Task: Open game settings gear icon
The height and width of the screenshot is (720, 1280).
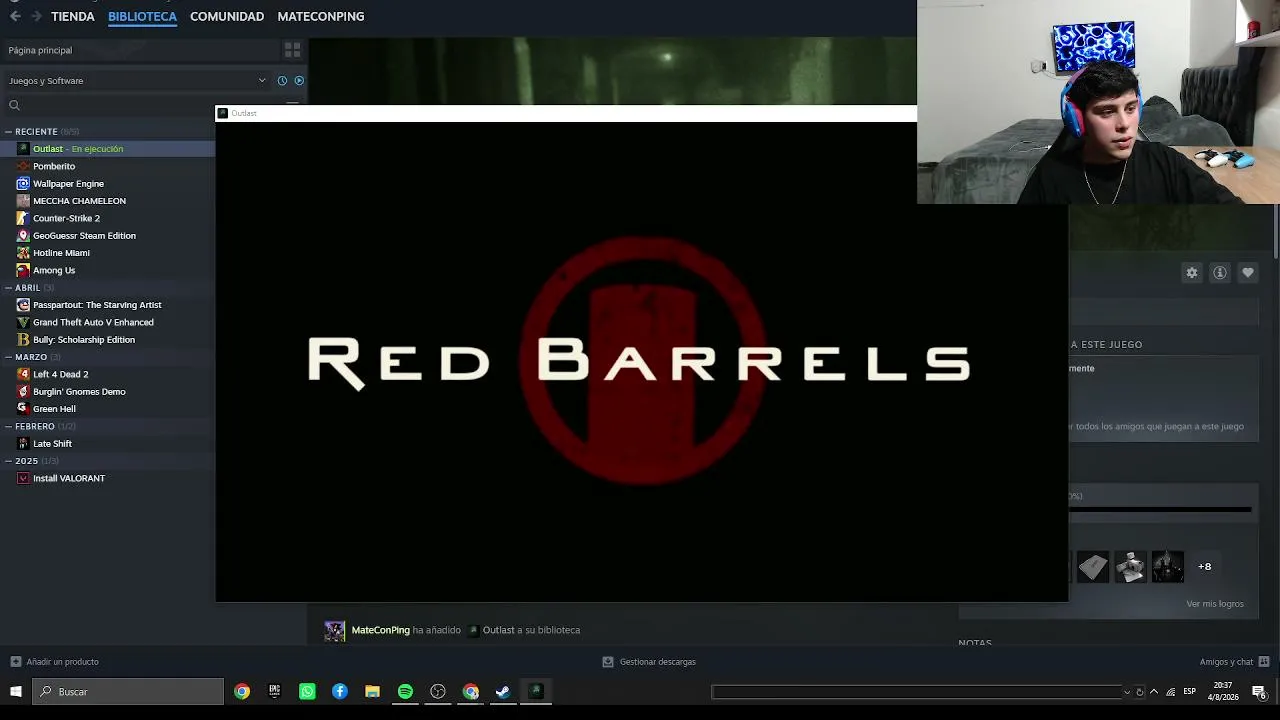Action: point(1192,272)
